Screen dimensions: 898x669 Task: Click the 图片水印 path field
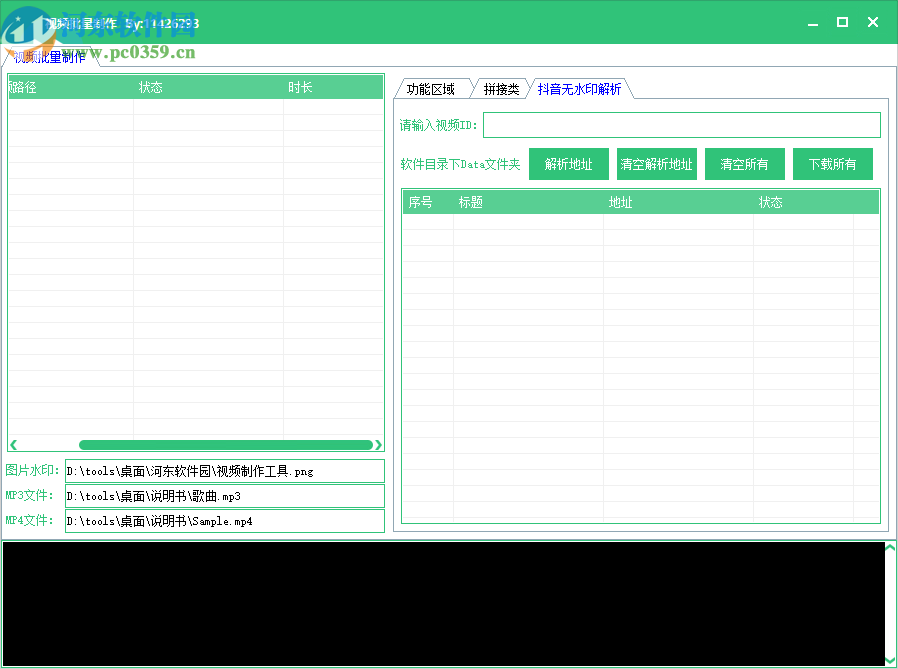pos(224,471)
